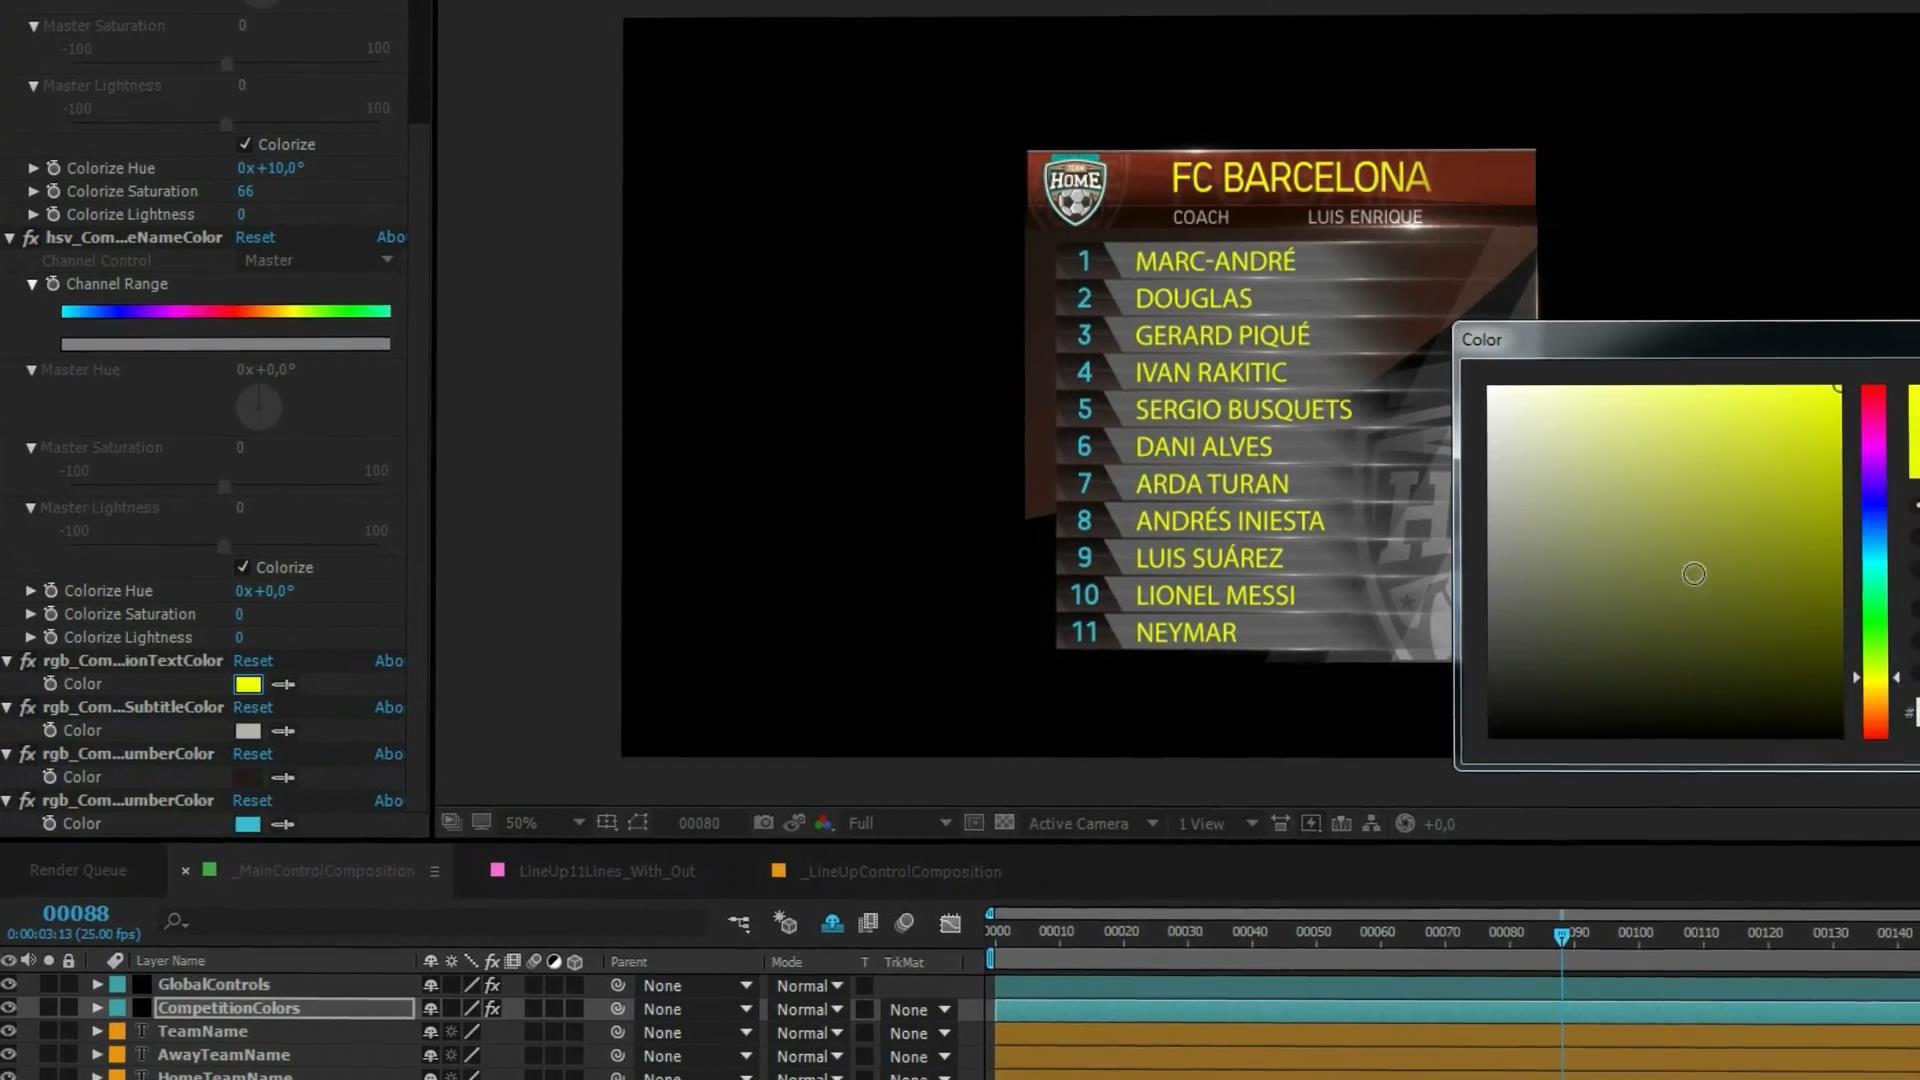Screen dimensions: 1920x1080
Task: Enable the Frame Blending timeline icon
Action: [868, 923]
